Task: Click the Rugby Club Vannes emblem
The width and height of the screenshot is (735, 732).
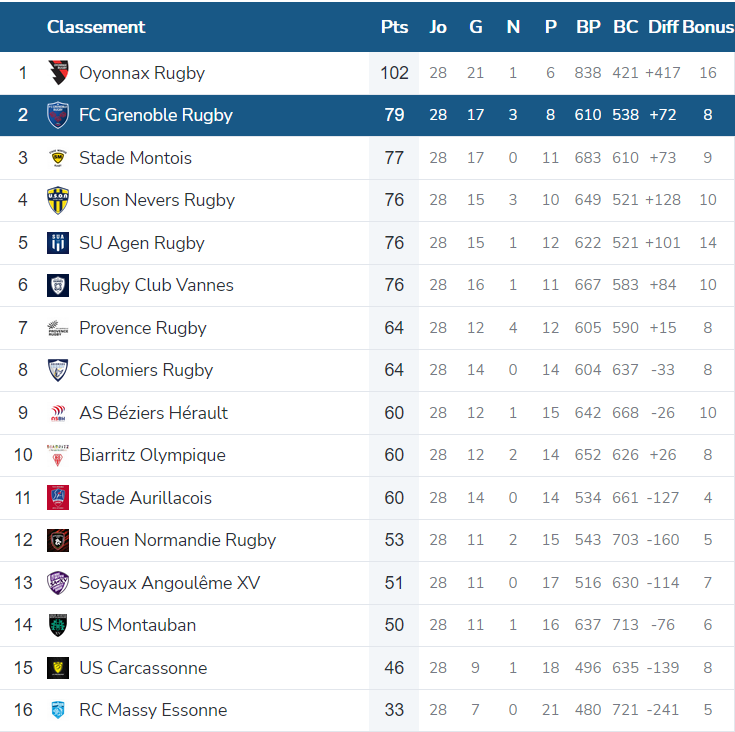Action: (58, 285)
